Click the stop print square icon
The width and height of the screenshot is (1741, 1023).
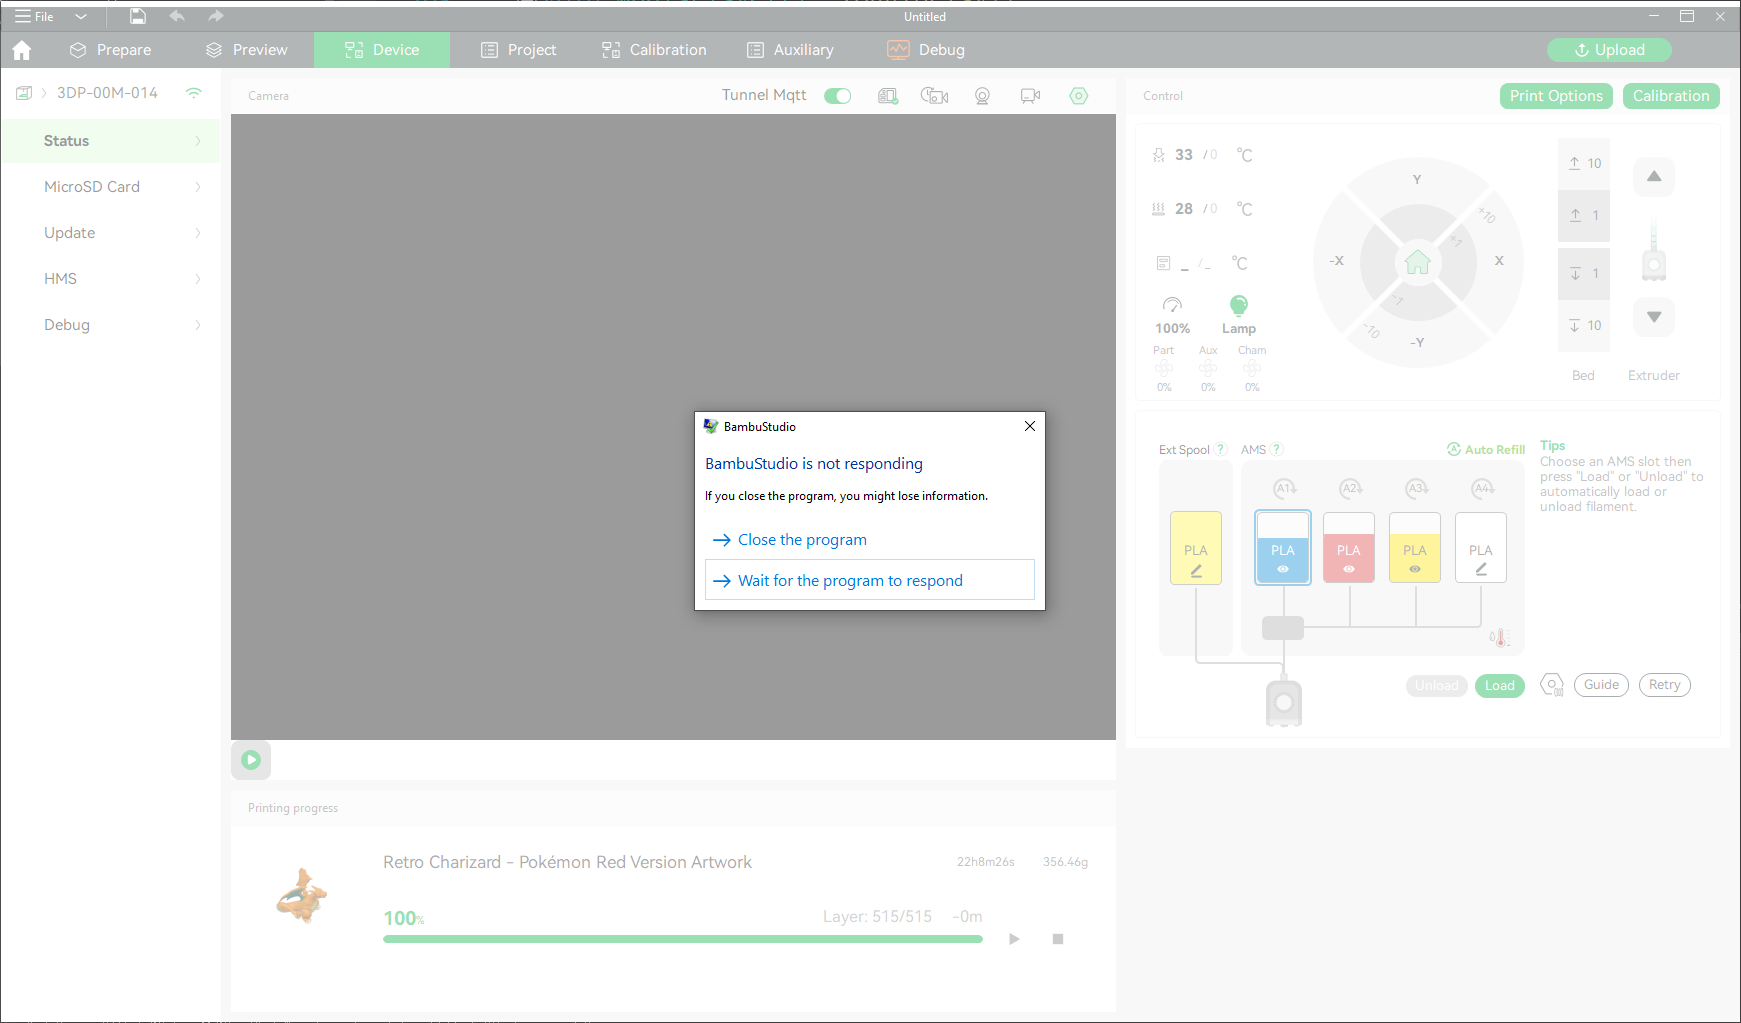(x=1058, y=939)
